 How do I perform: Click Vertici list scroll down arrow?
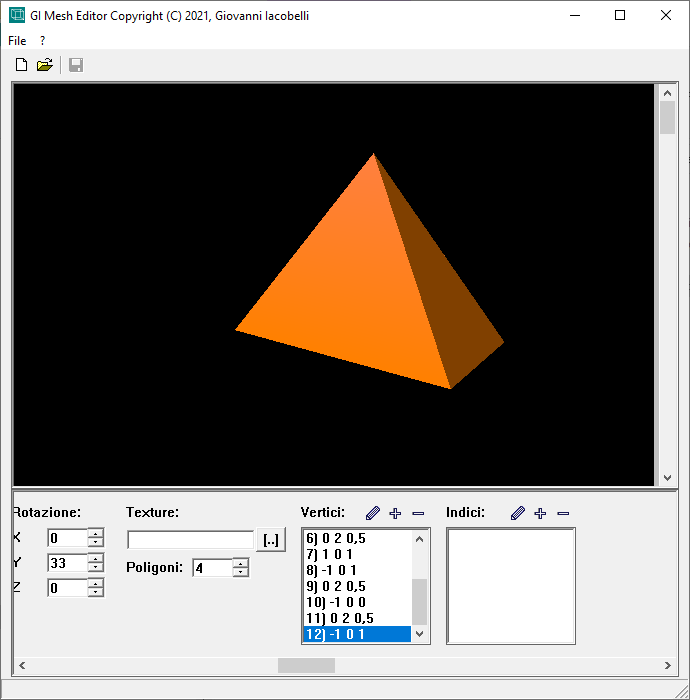click(419, 634)
